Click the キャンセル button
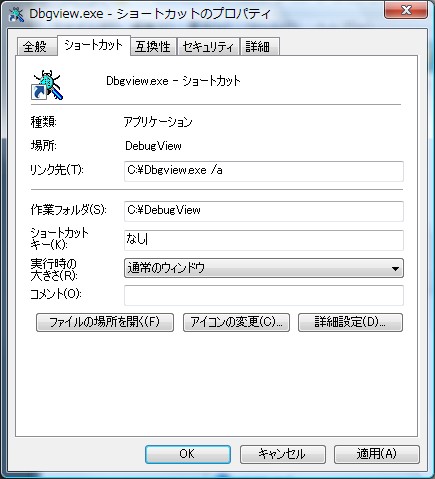Screen dimensions: 435x479 (x=282, y=454)
